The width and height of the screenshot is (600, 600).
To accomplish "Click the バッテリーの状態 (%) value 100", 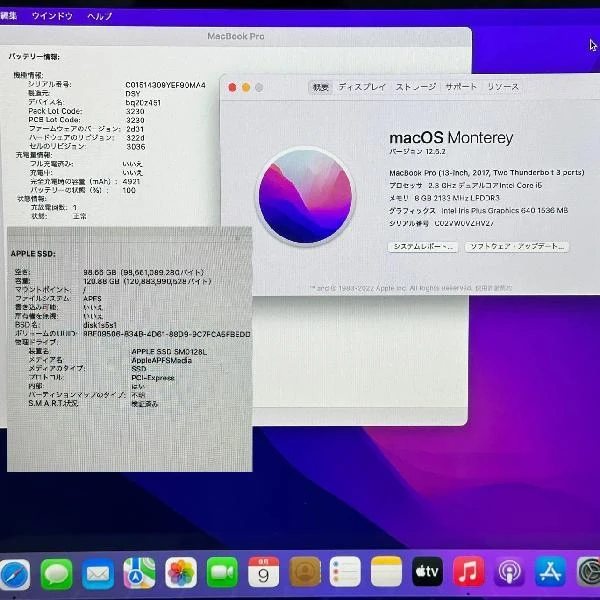I will [129, 190].
